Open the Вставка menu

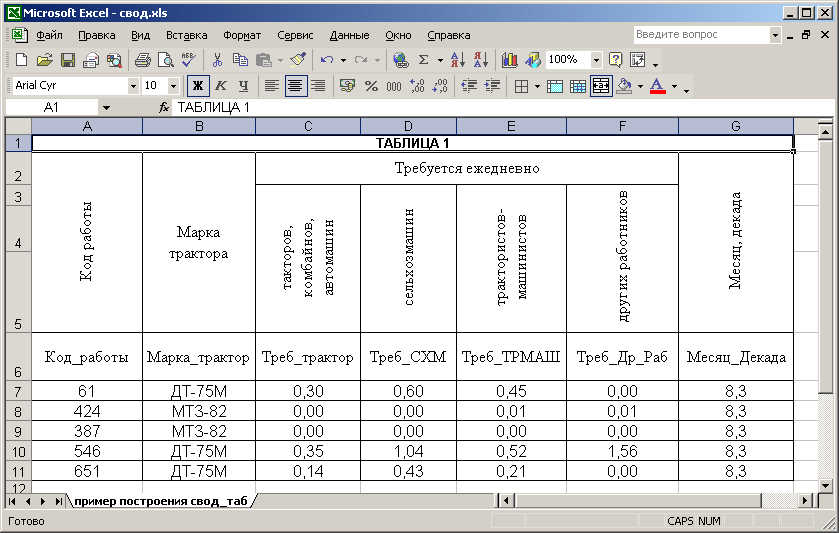186,35
